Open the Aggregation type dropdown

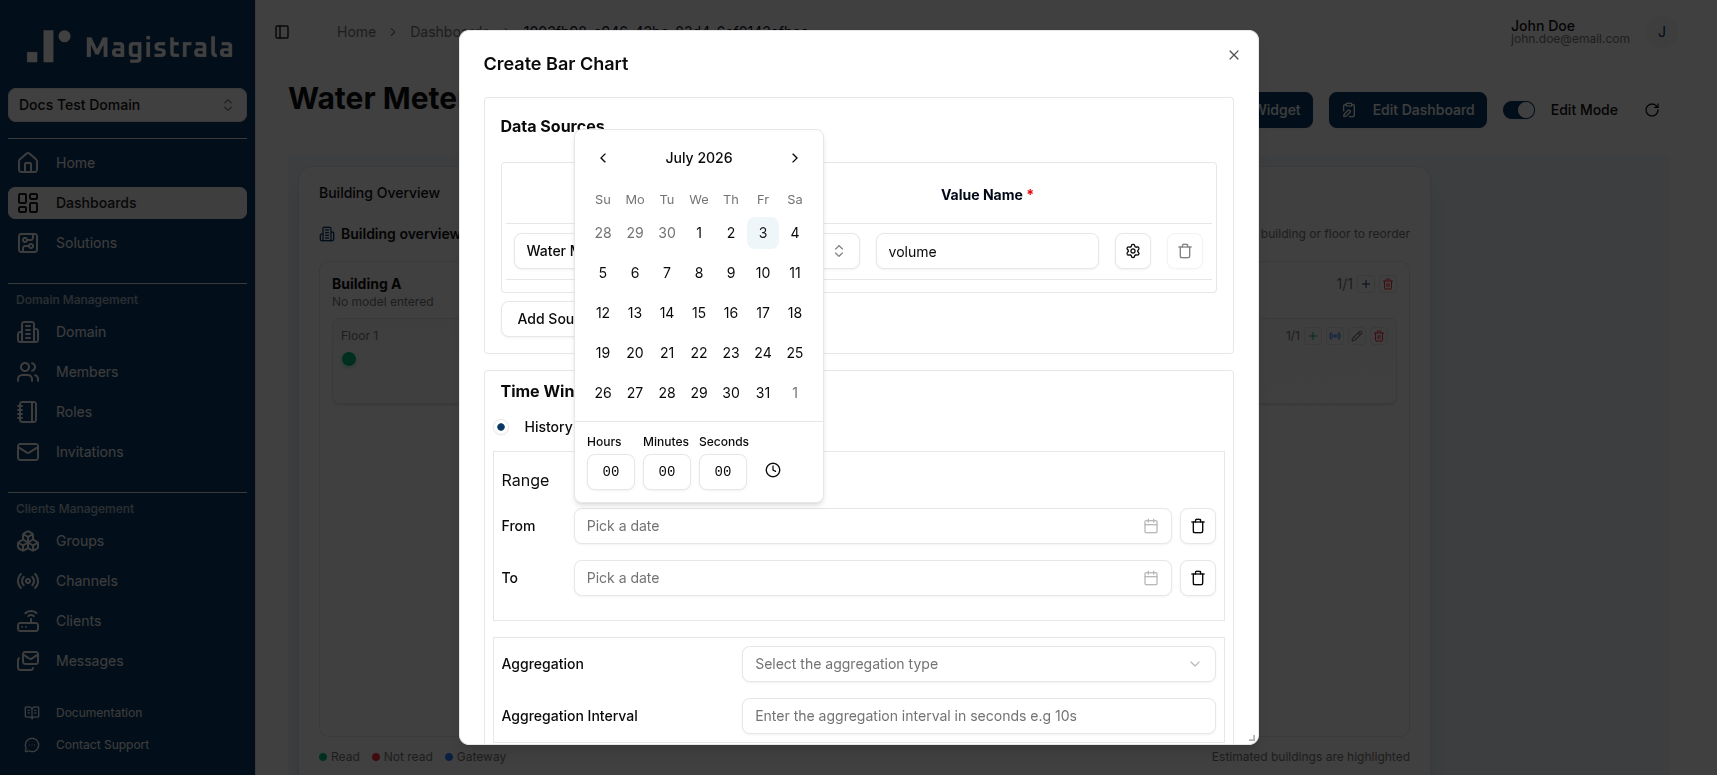[979, 664]
